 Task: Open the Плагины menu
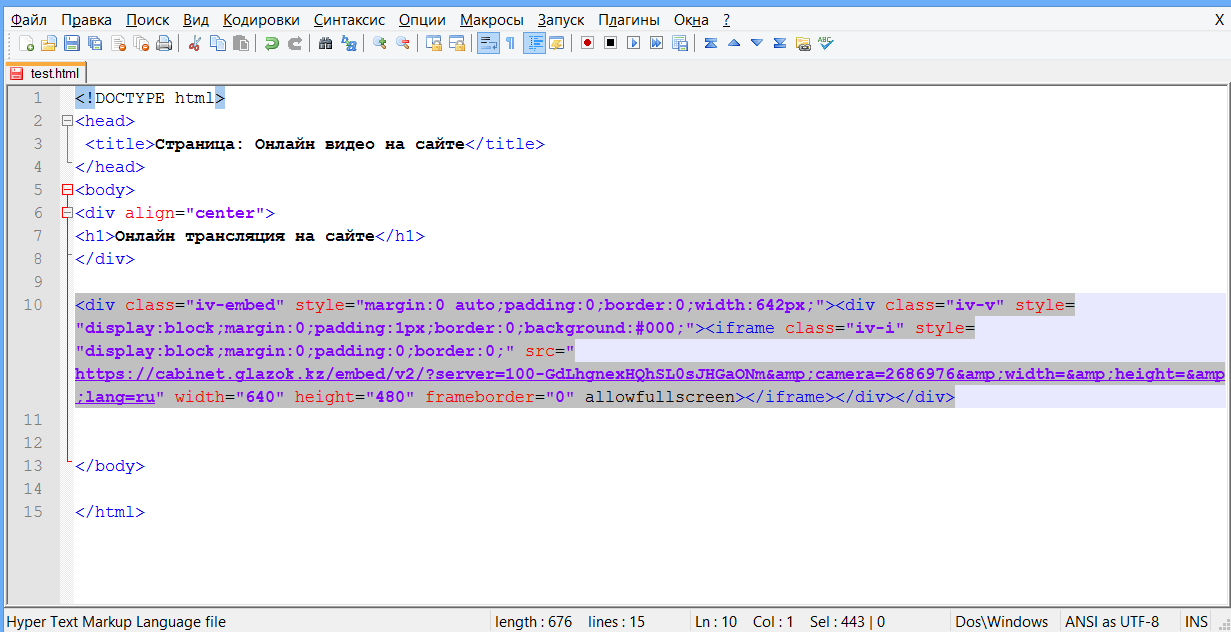pyautogui.click(x=628, y=20)
